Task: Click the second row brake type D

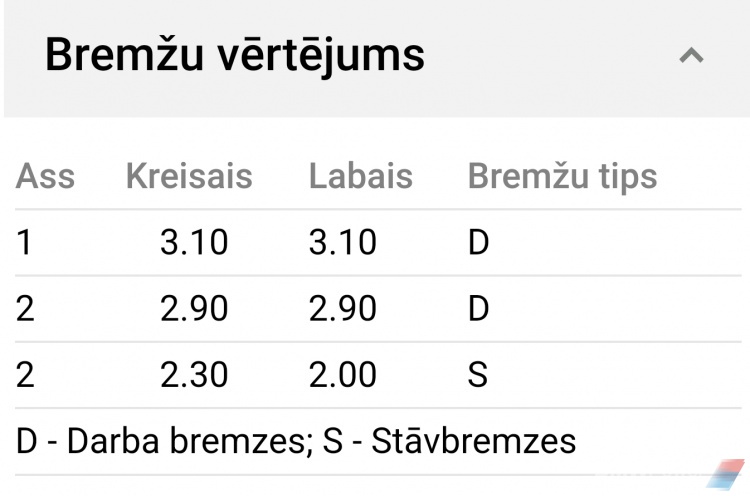Action: click(478, 309)
